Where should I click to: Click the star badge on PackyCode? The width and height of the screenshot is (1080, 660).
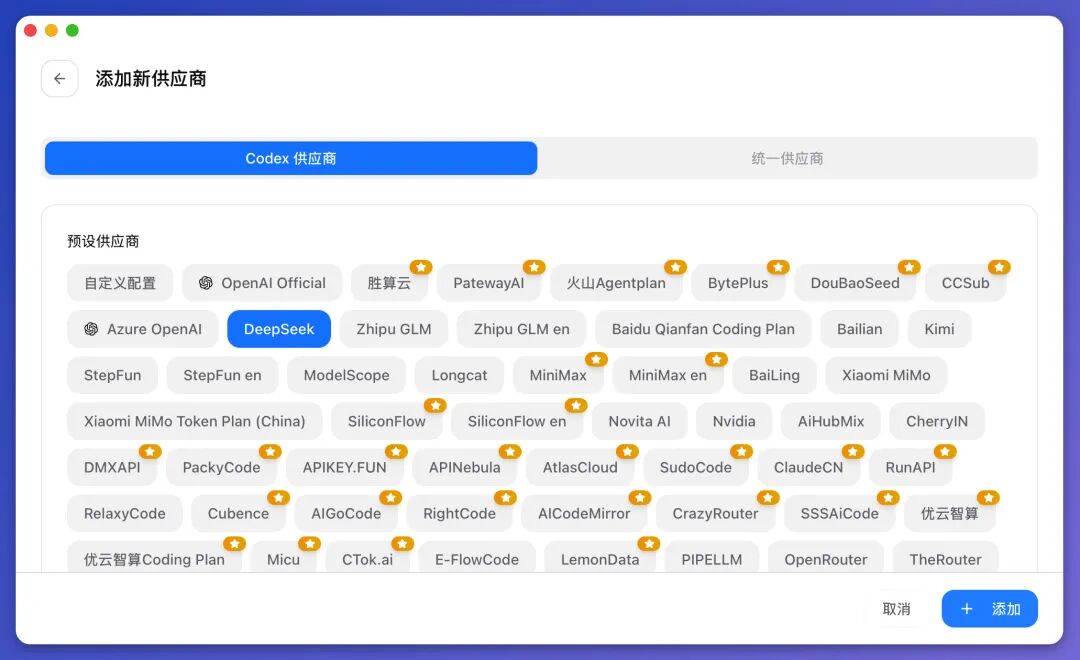click(x=270, y=451)
